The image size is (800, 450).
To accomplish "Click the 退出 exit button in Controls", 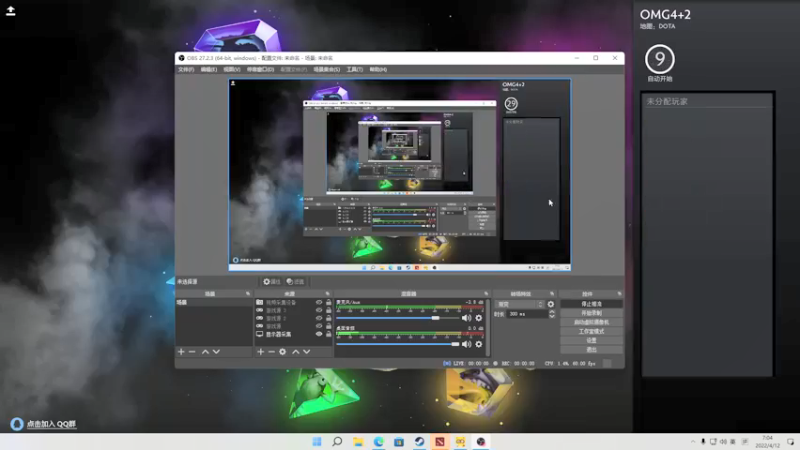I will (x=591, y=349).
